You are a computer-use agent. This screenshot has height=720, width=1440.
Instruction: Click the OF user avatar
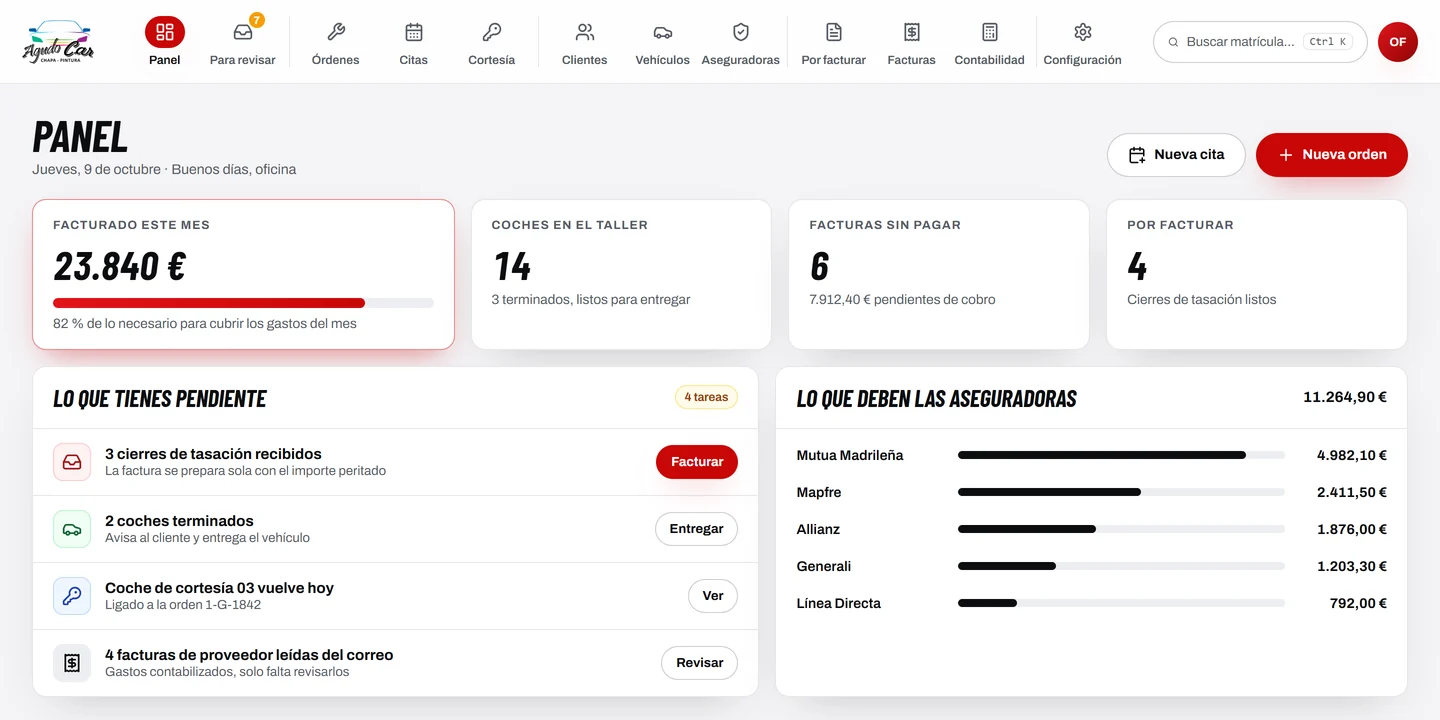coord(1398,42)
